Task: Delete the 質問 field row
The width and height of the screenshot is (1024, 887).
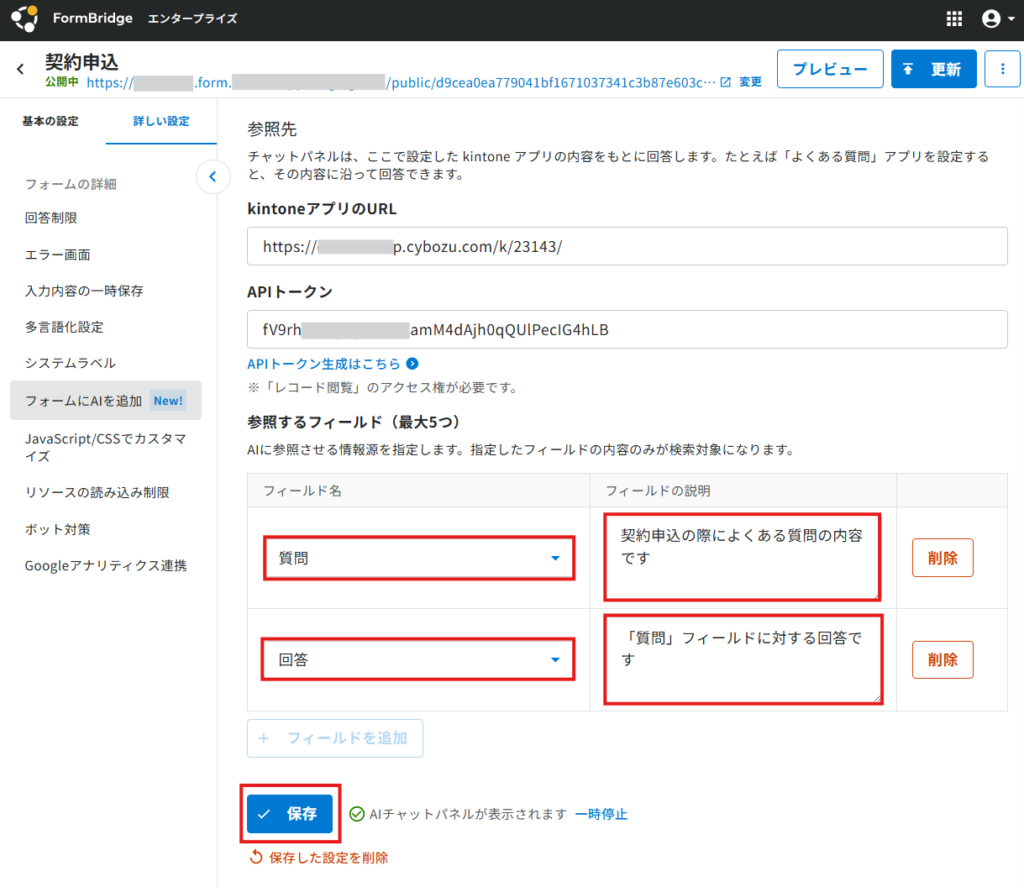Action: point(942,558)
